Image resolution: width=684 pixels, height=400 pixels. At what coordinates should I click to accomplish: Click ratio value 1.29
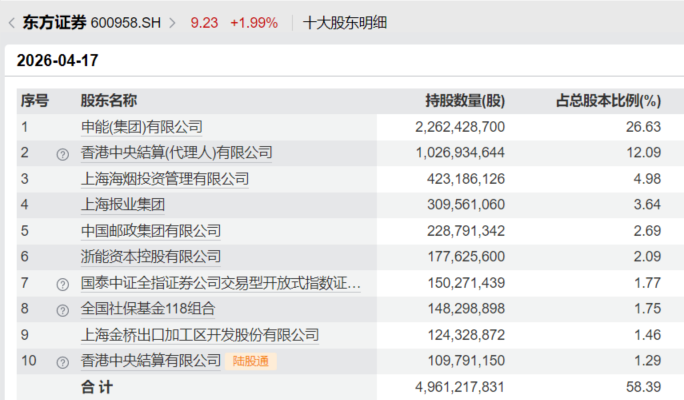coord(648,361)
